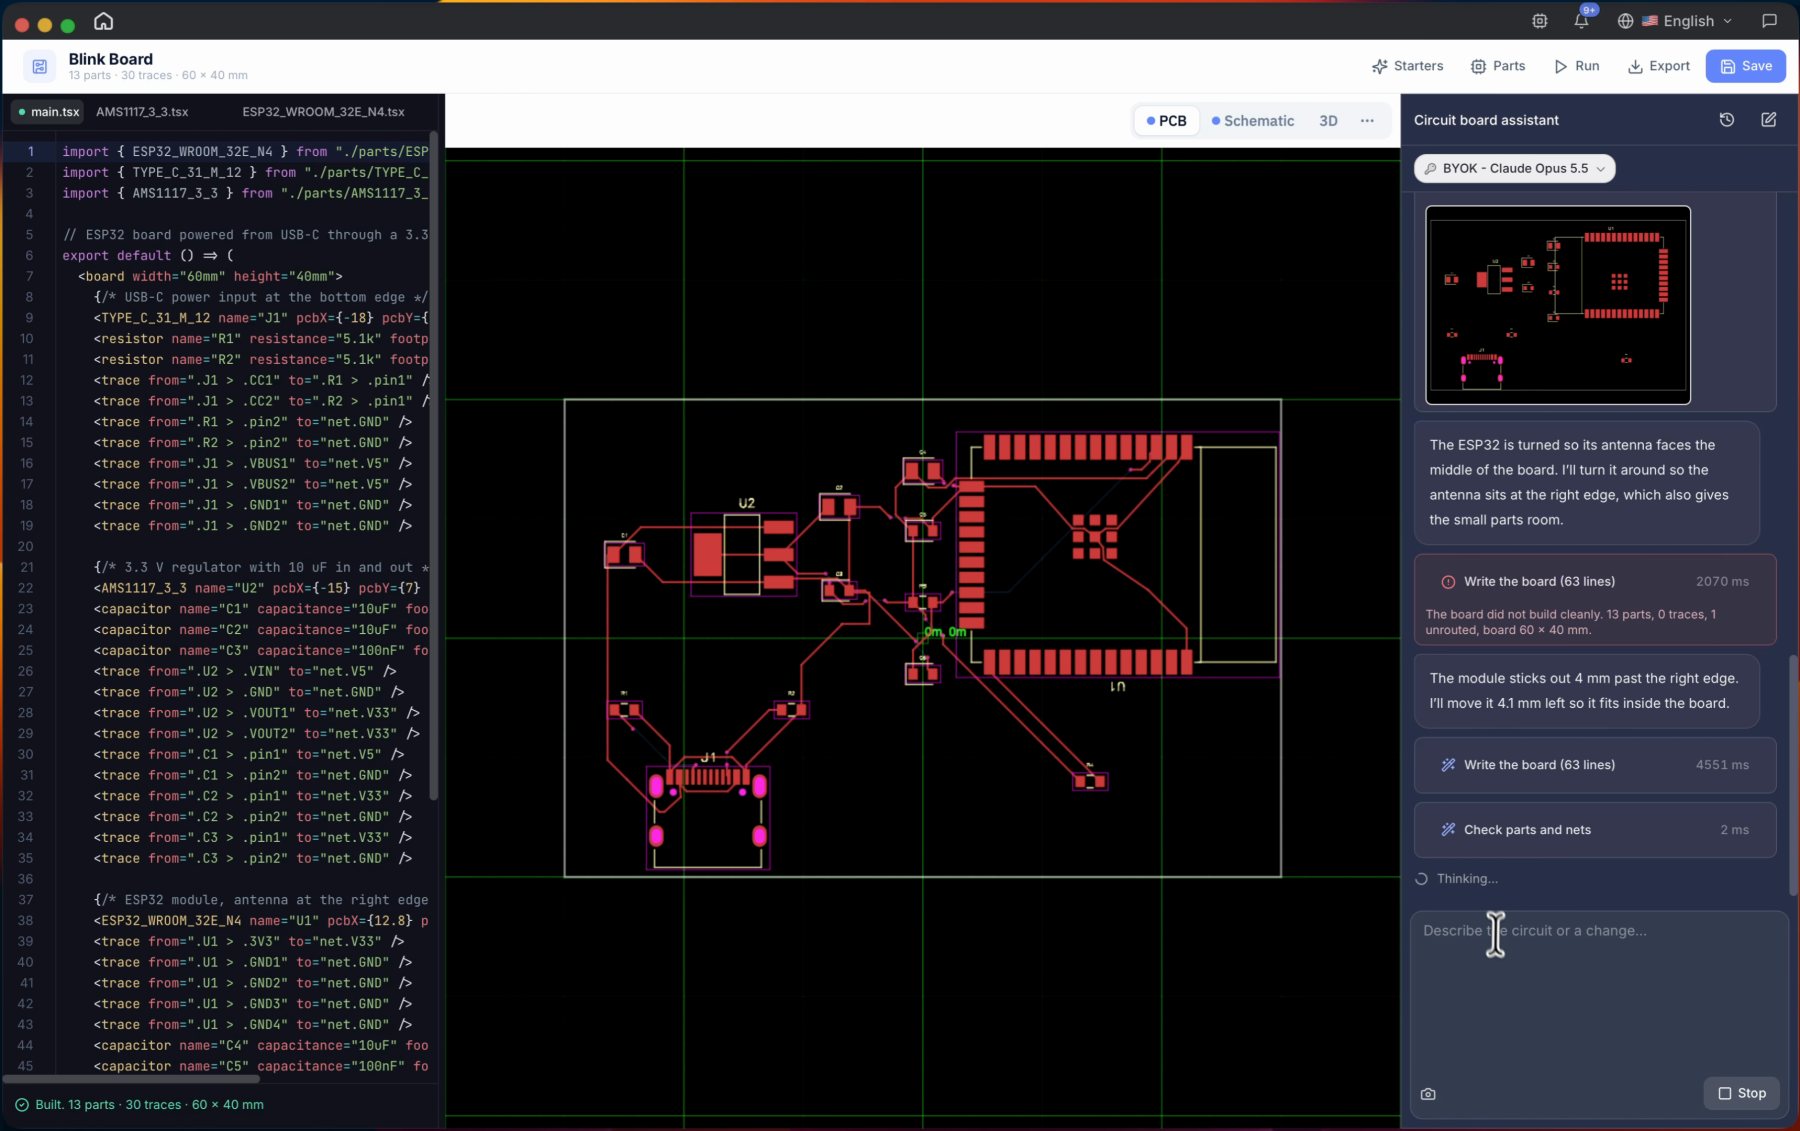The height and width of the screenshot is (1131, 1800).
Task: Click the U2 regulator label on the PCB
Action: pyautogui.click(x=746, y=503)
